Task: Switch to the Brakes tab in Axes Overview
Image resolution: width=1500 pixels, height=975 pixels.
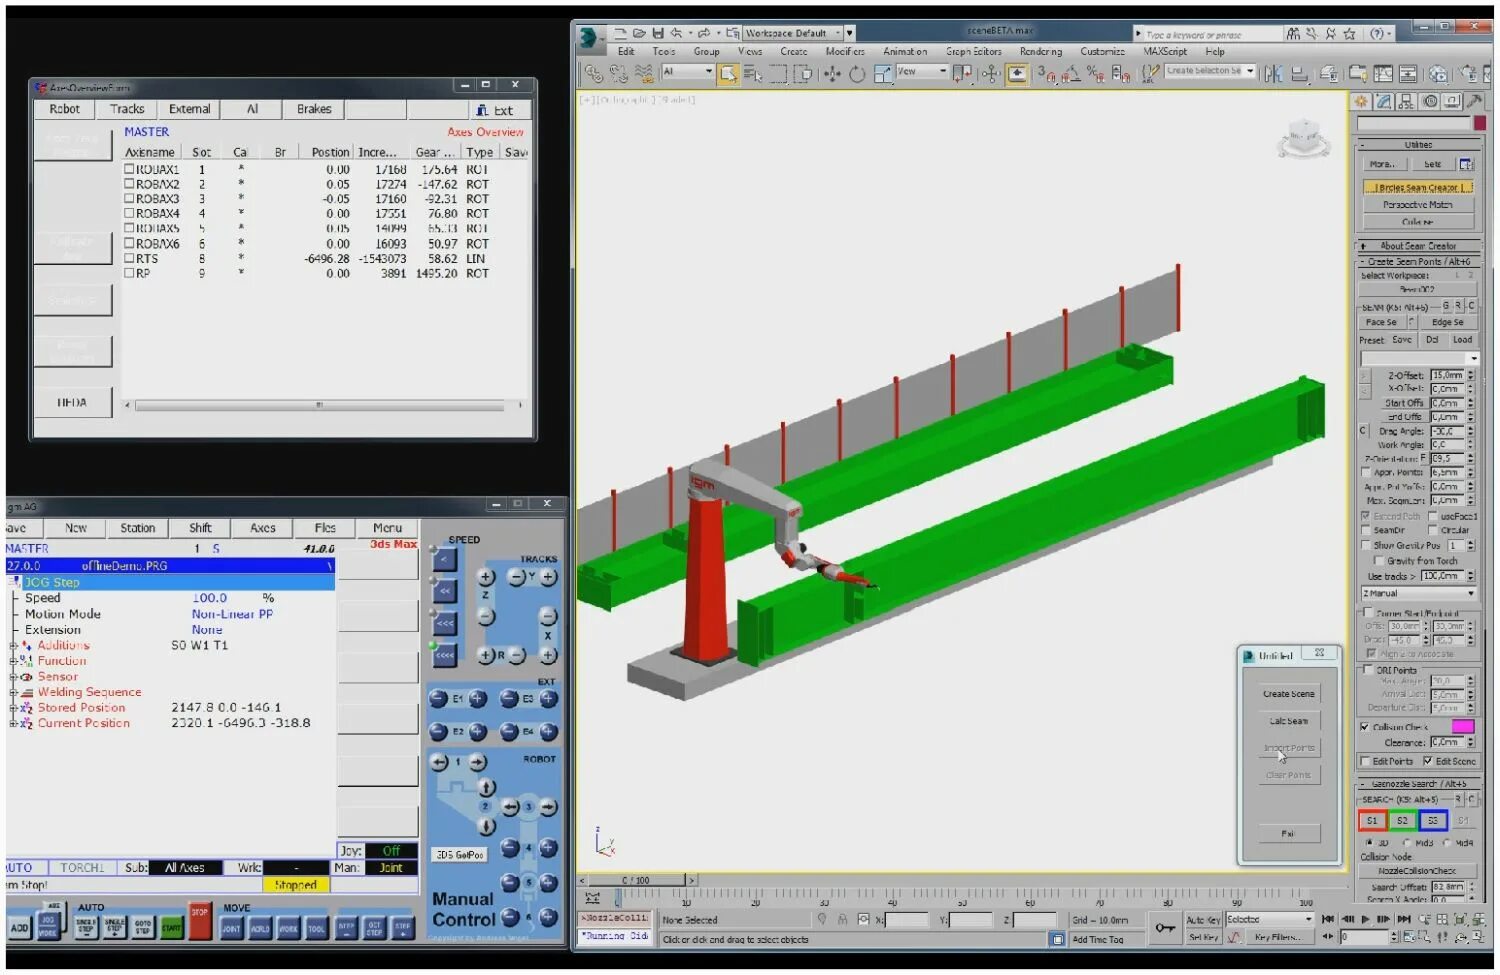Action: [314, 109]
